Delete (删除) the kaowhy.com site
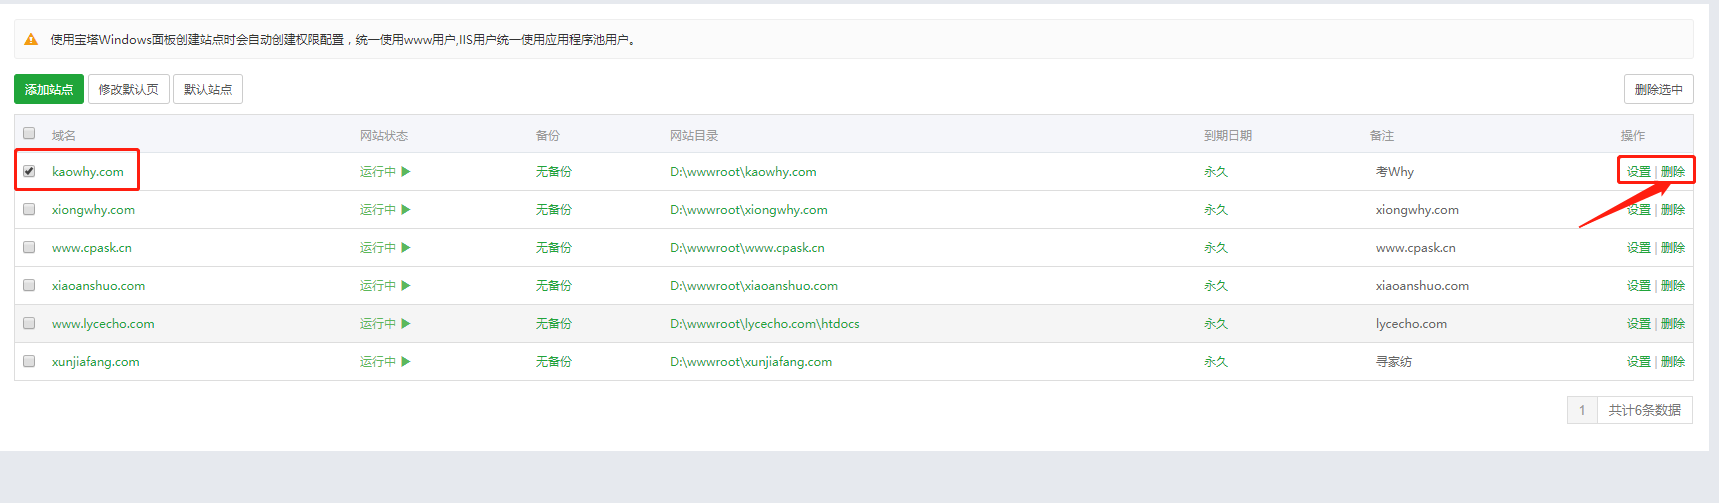The image size is (1719, 503). [1673, 172]
